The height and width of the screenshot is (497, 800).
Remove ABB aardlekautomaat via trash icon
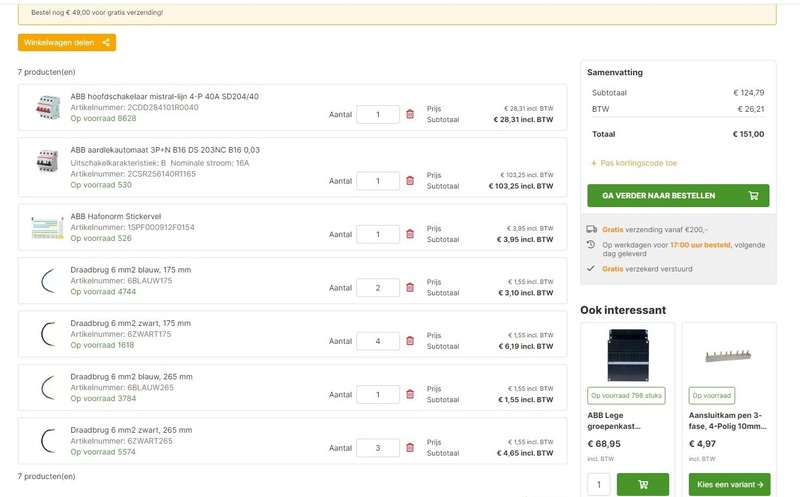(x=410, y=180)
